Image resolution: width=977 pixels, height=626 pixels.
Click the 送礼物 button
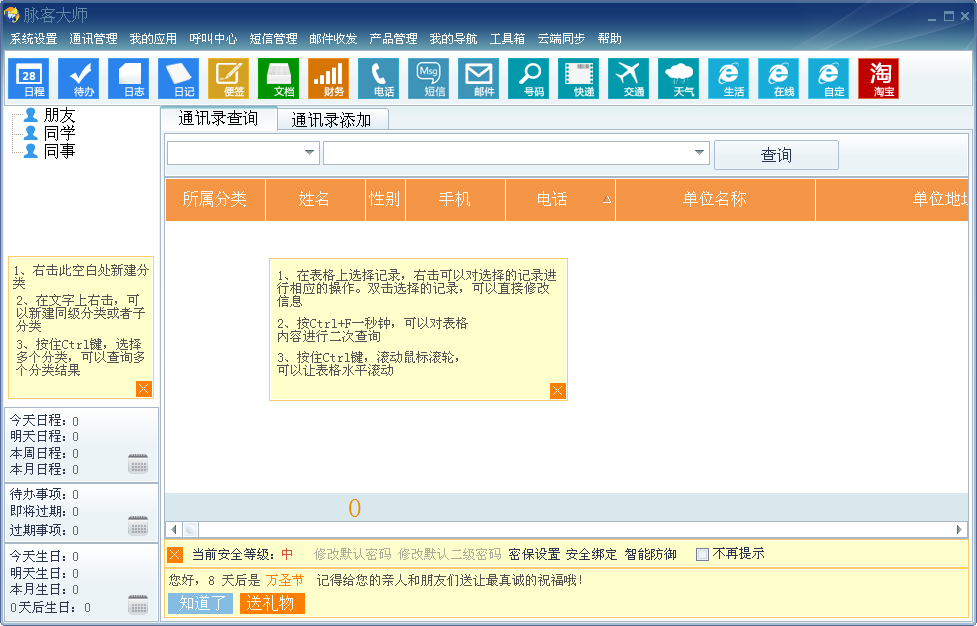pos(272,604)
